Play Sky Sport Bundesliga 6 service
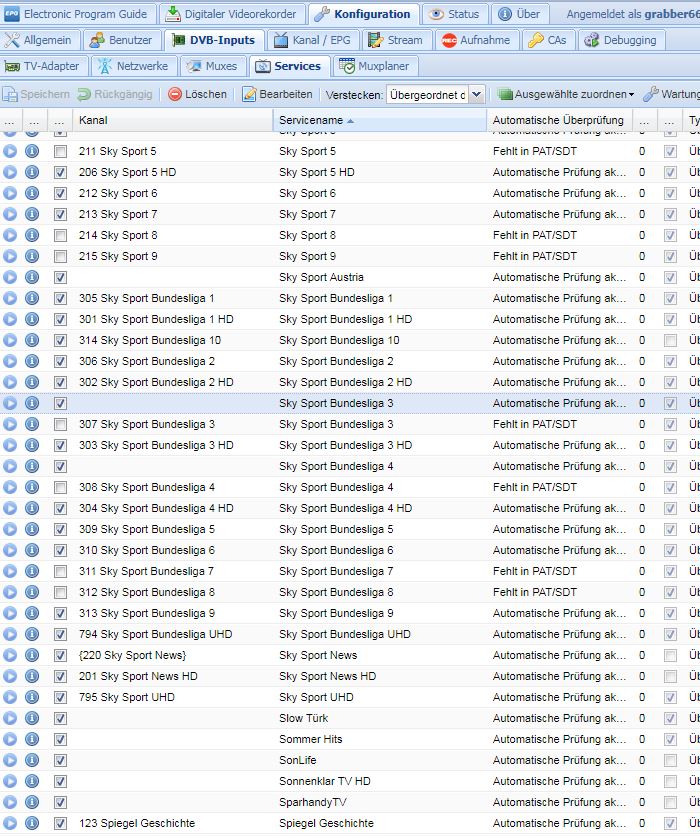The width and height of the screenshot is (700, 836). pyautogui.click(x=10, y=550)
